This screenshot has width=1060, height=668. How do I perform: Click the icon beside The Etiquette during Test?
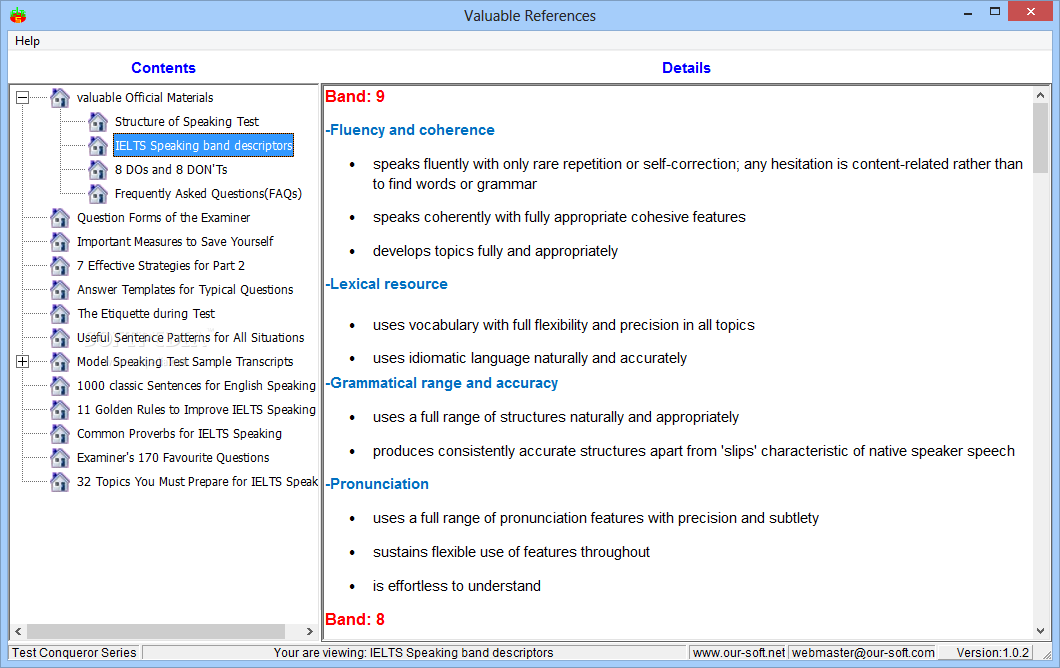[x=60, y=314]
